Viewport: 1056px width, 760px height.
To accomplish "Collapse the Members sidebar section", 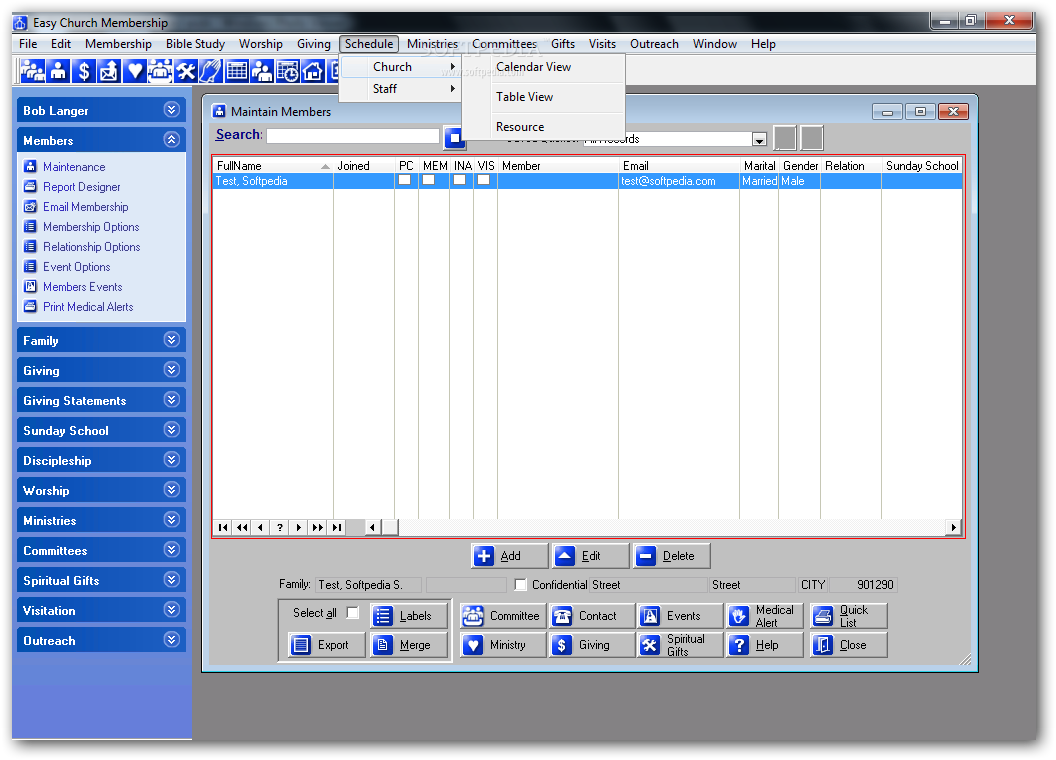I will coord(172,139).
